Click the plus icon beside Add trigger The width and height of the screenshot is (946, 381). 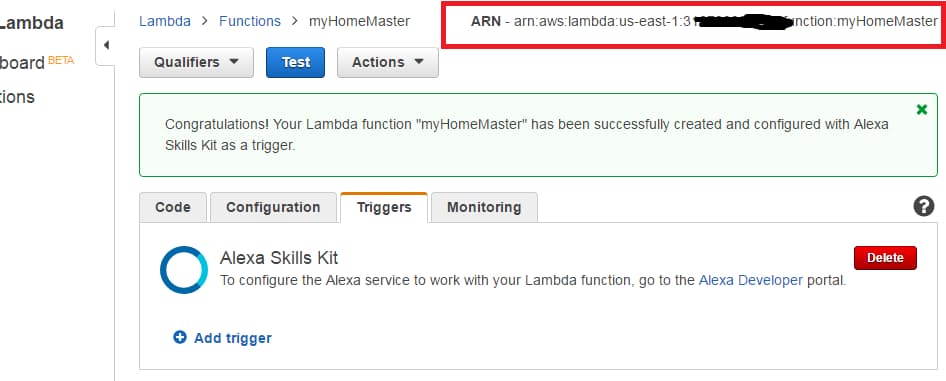[180, 337]
